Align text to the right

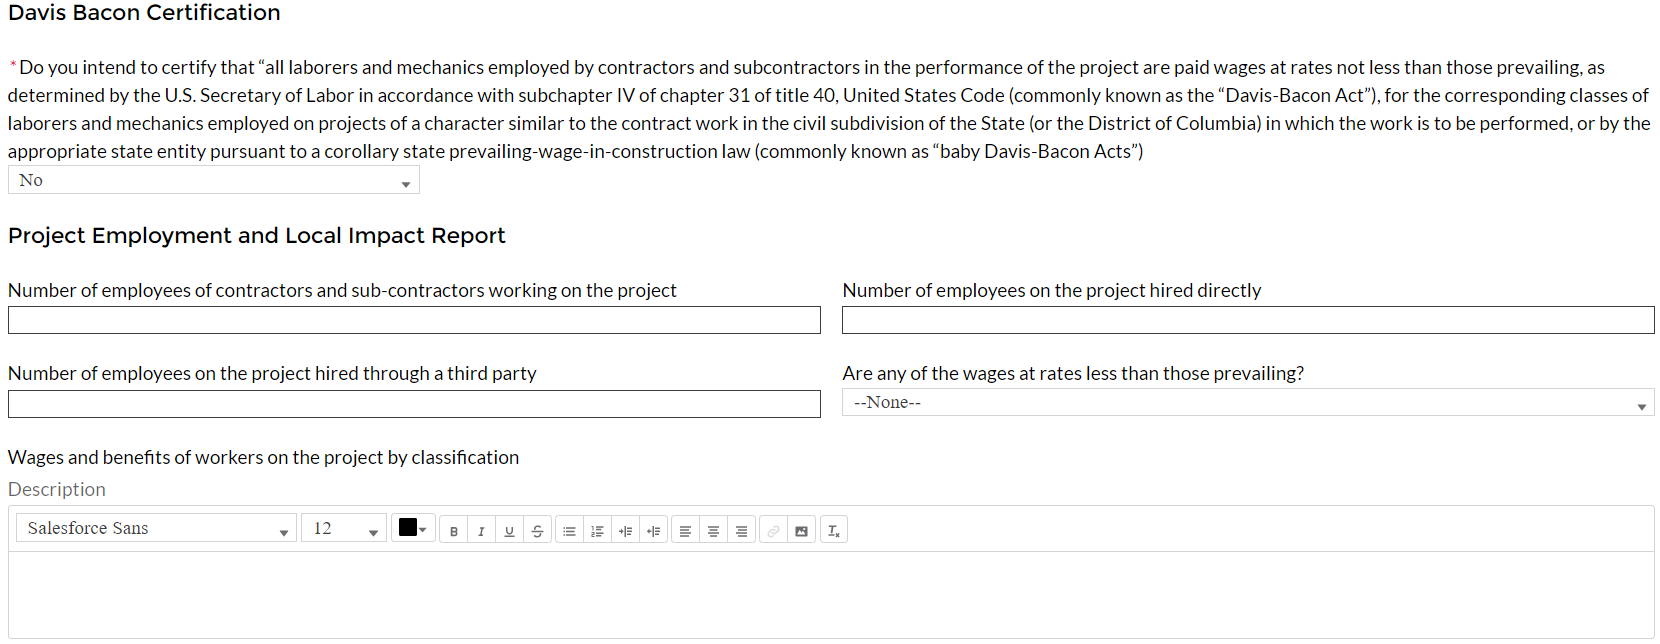click(741, 531)
